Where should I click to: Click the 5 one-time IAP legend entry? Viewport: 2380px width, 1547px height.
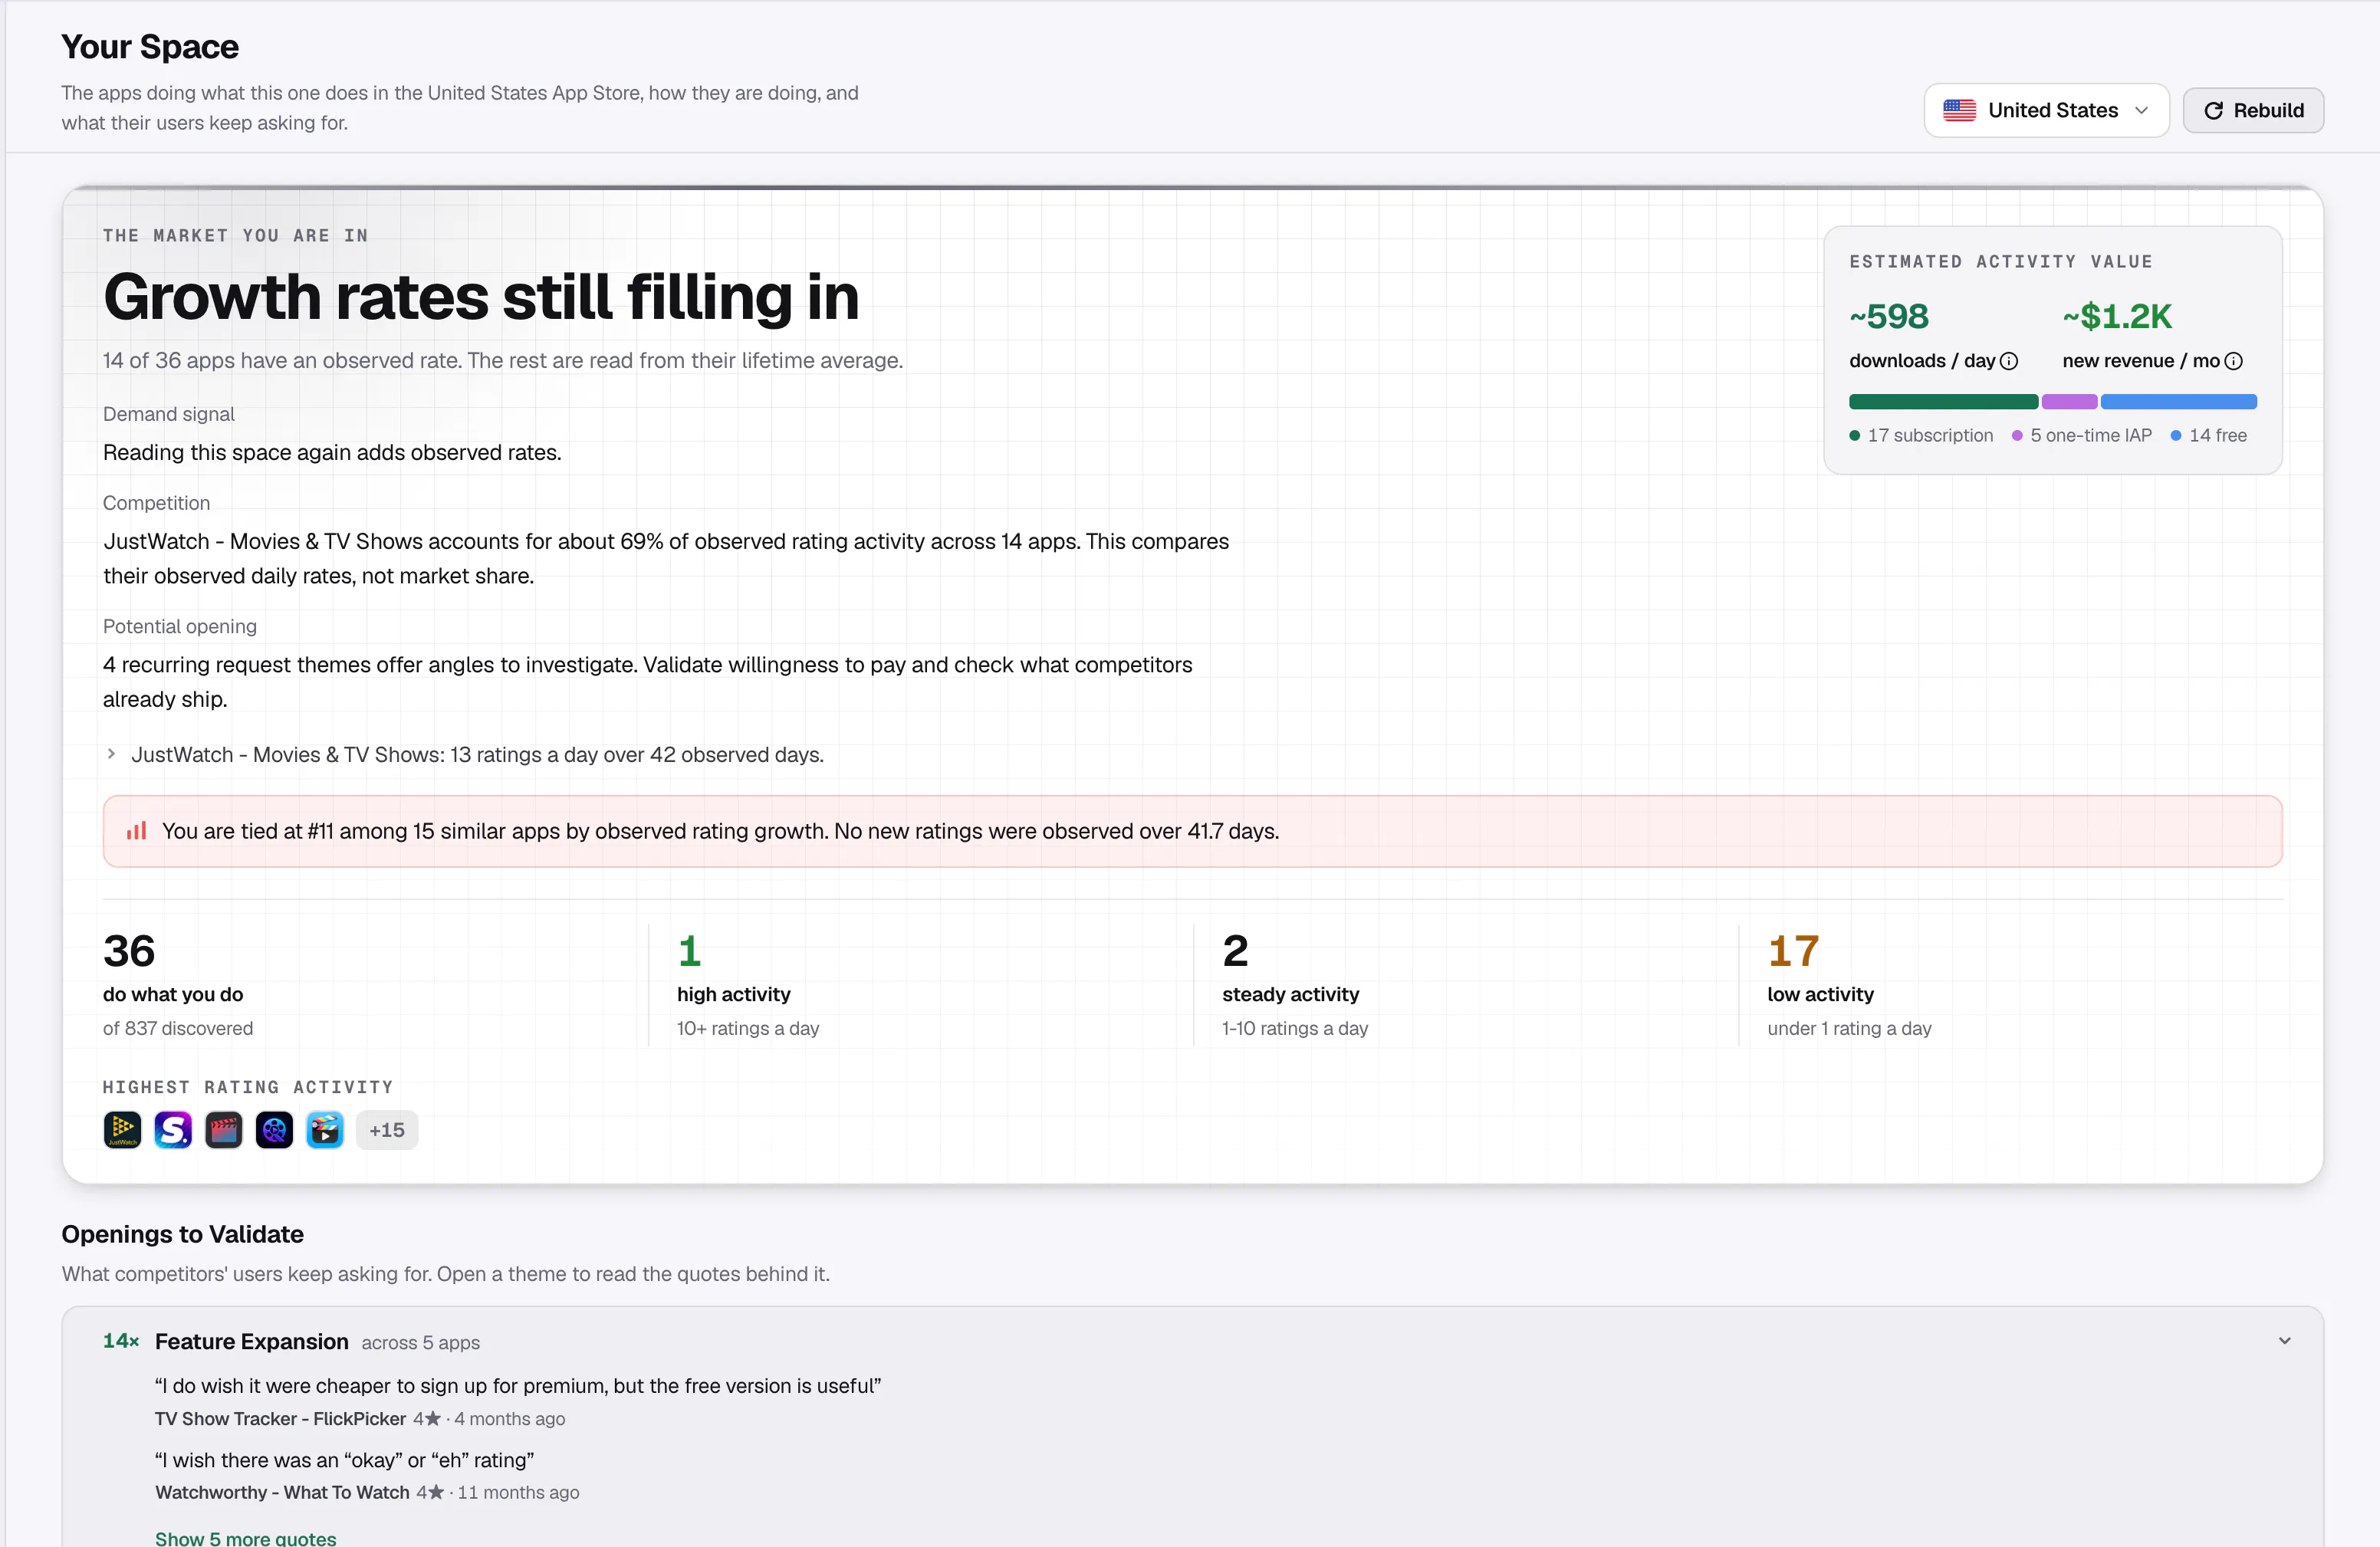pos(2081,436)
